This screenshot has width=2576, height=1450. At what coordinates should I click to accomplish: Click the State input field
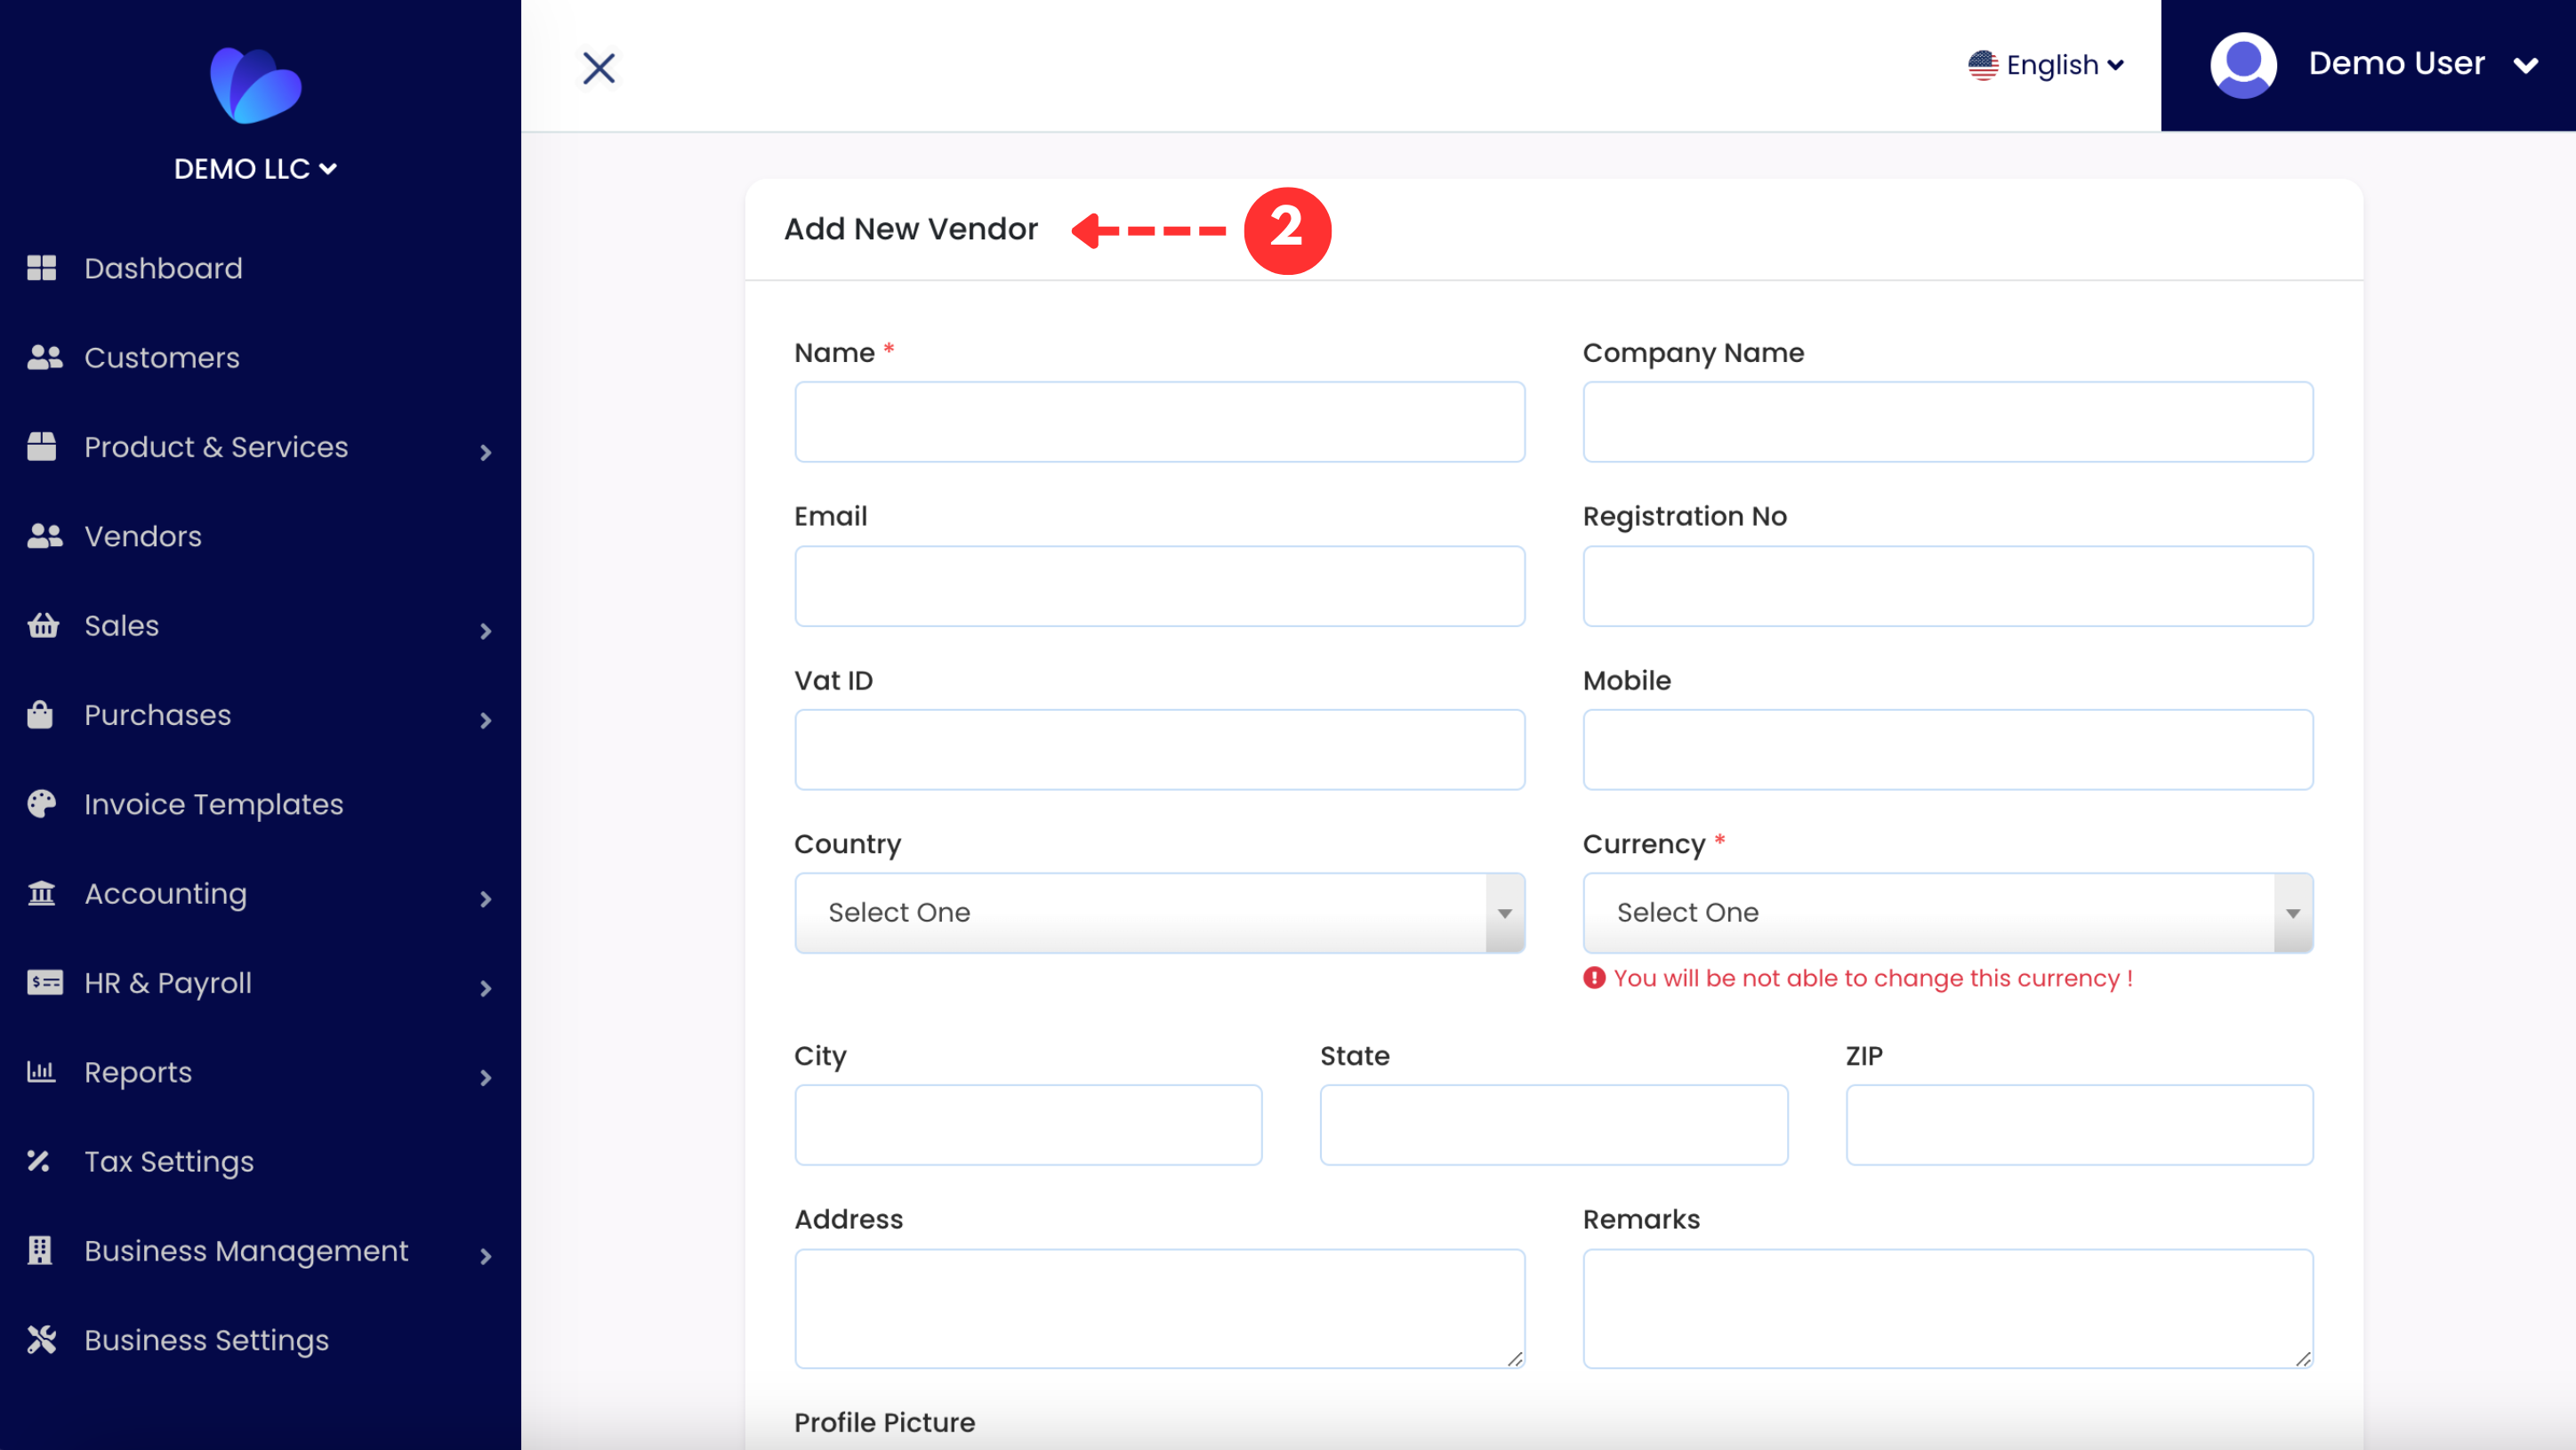[1554, 1124]
